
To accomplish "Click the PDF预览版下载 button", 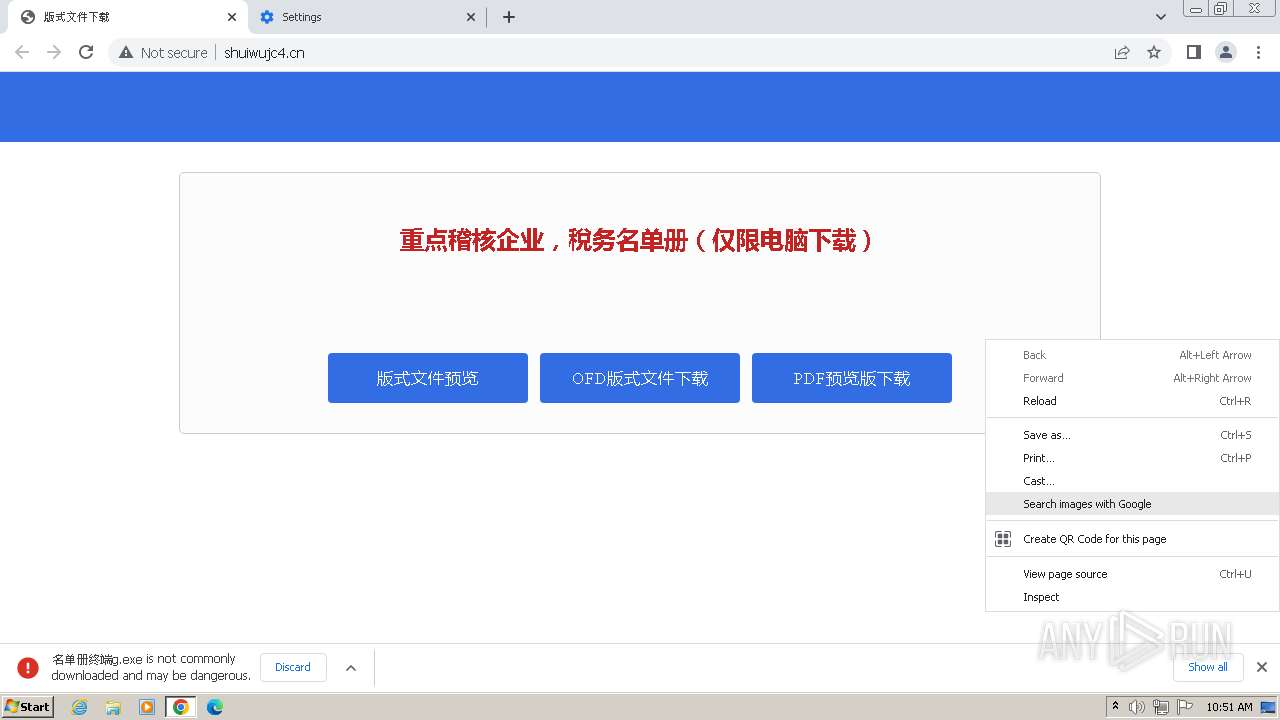I will 852,378.
